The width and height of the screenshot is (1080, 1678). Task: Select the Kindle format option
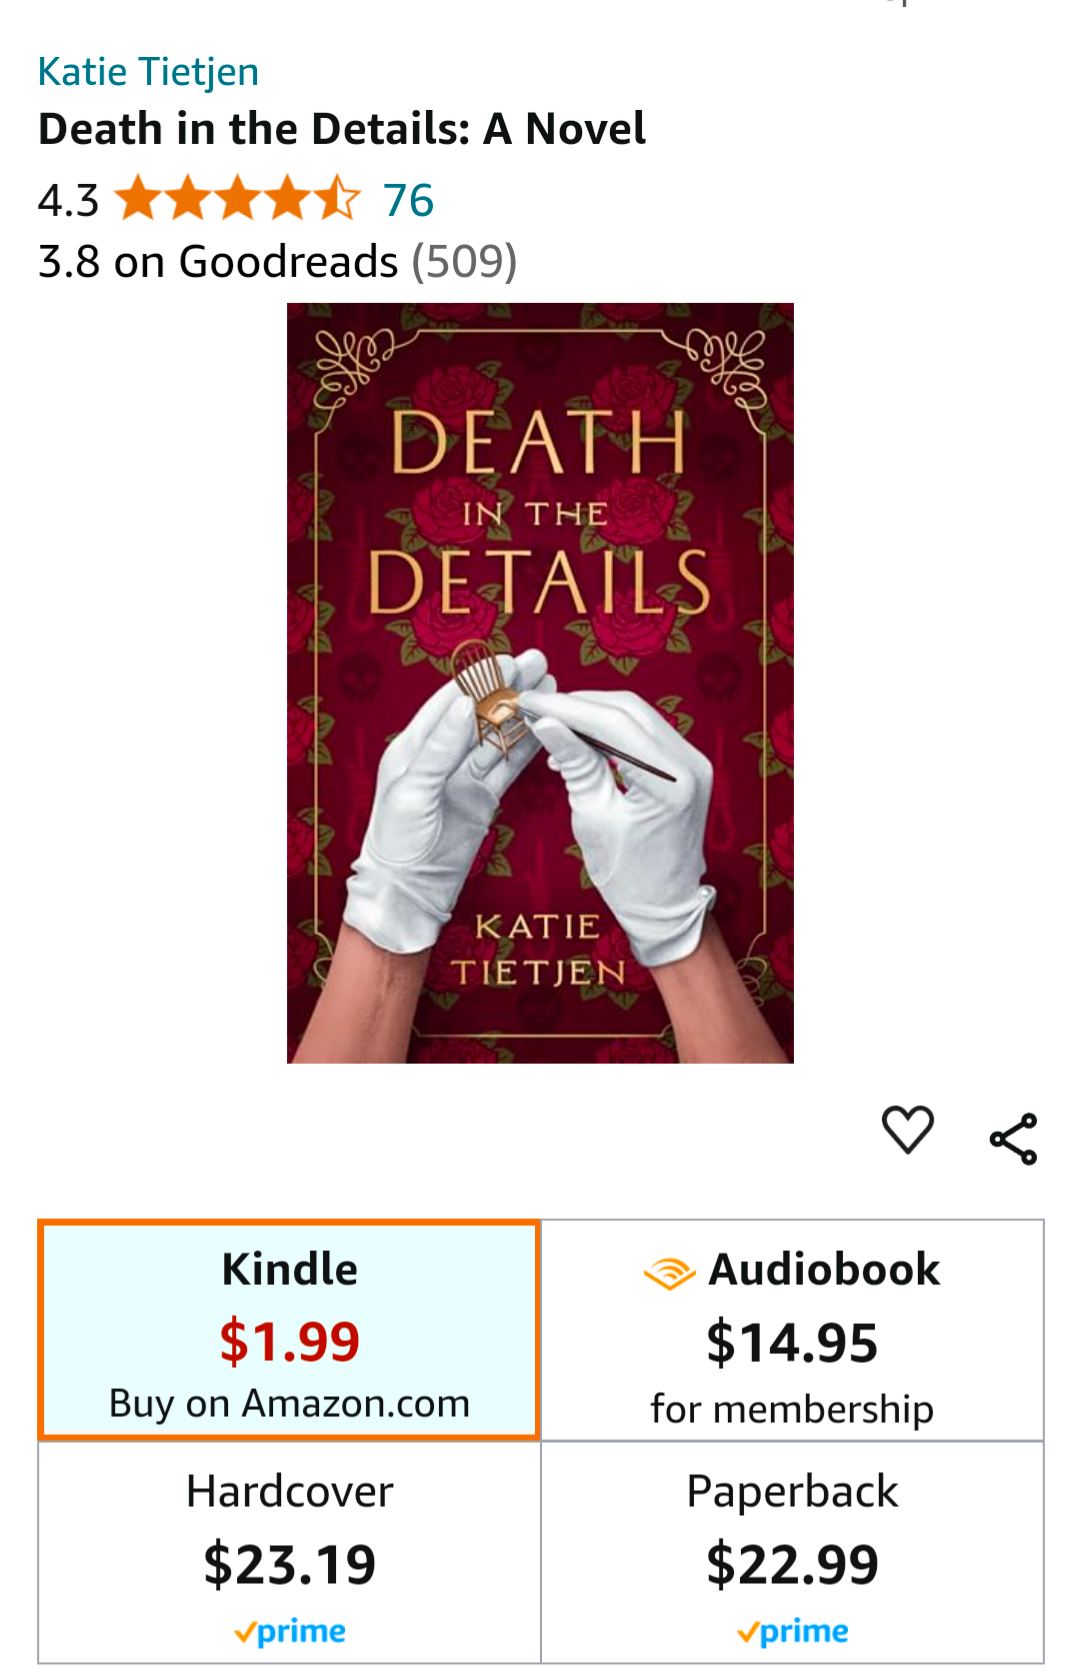tap(289, 1330)
